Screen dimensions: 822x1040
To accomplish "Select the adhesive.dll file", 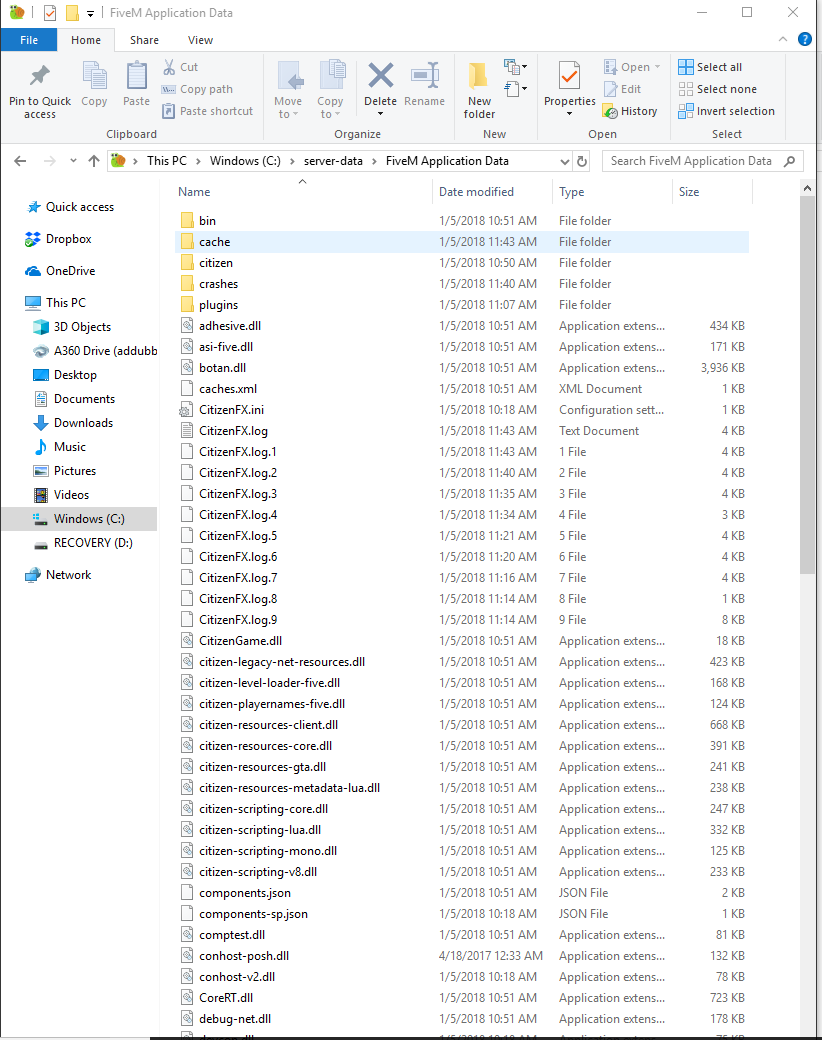I will pos(462,326).
